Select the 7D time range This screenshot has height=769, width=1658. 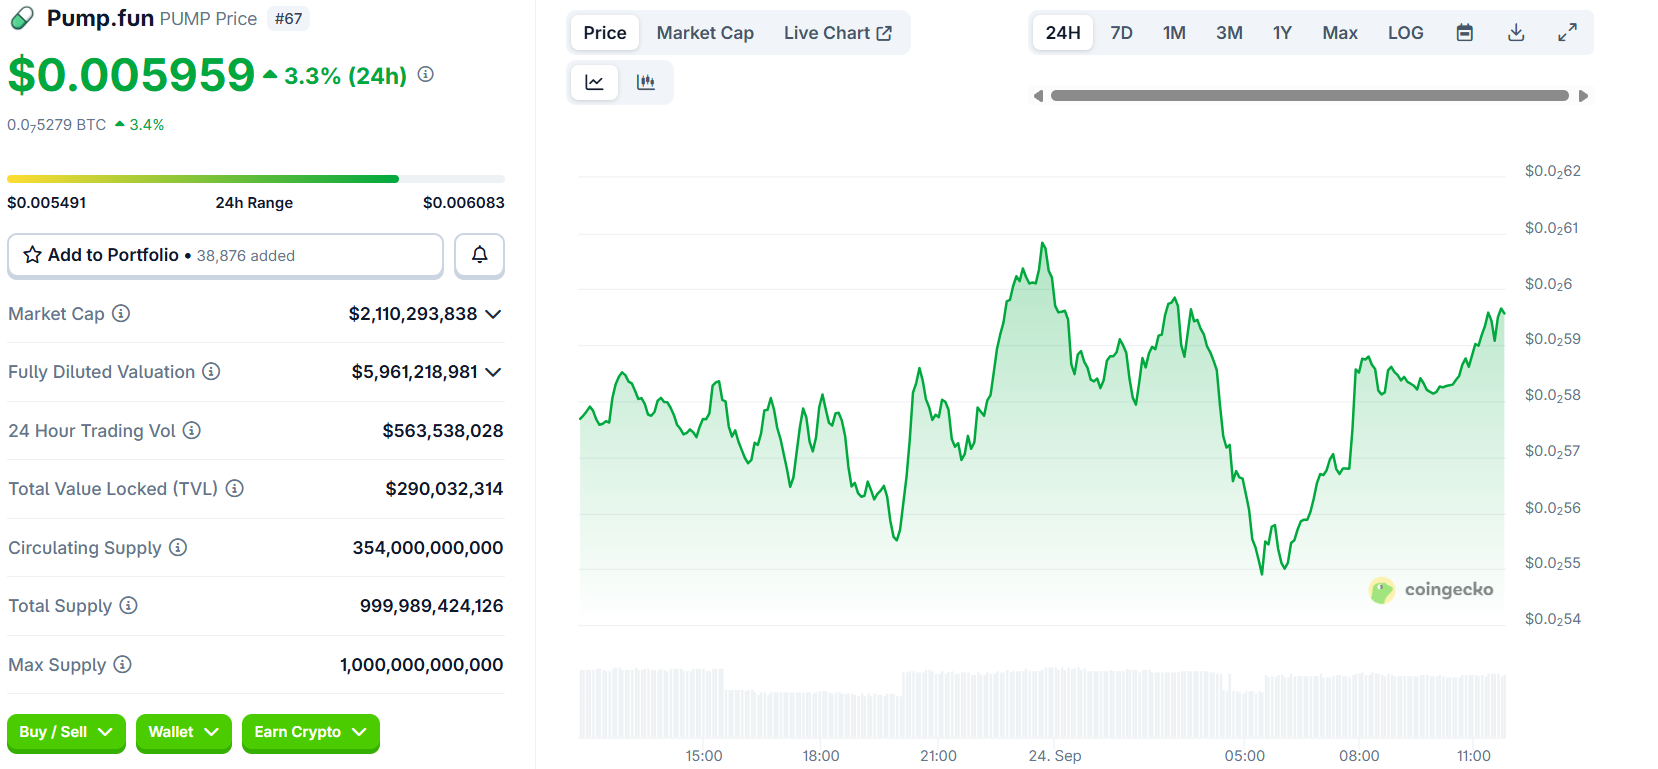pos(1121,33)
